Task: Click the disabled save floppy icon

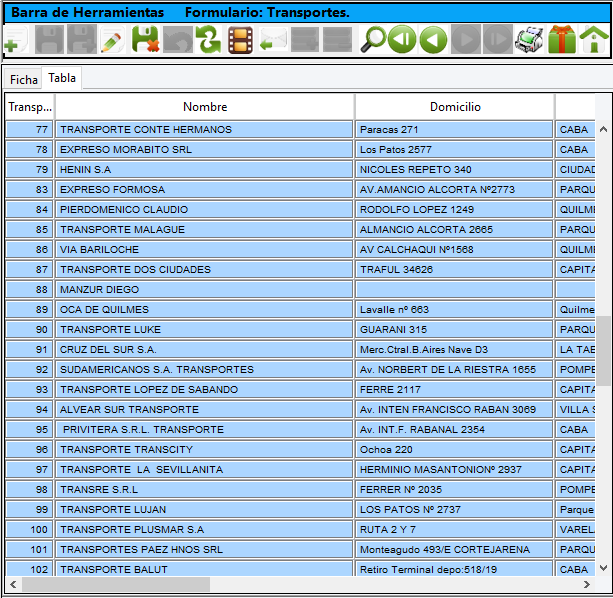Action: (49, 39)
